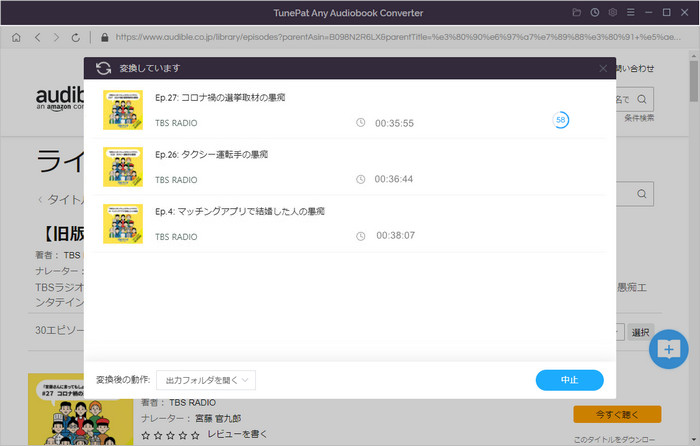Click the blue add-to-list floating button
This screenshot has height=446, width=700.
[x=668, y=349]
